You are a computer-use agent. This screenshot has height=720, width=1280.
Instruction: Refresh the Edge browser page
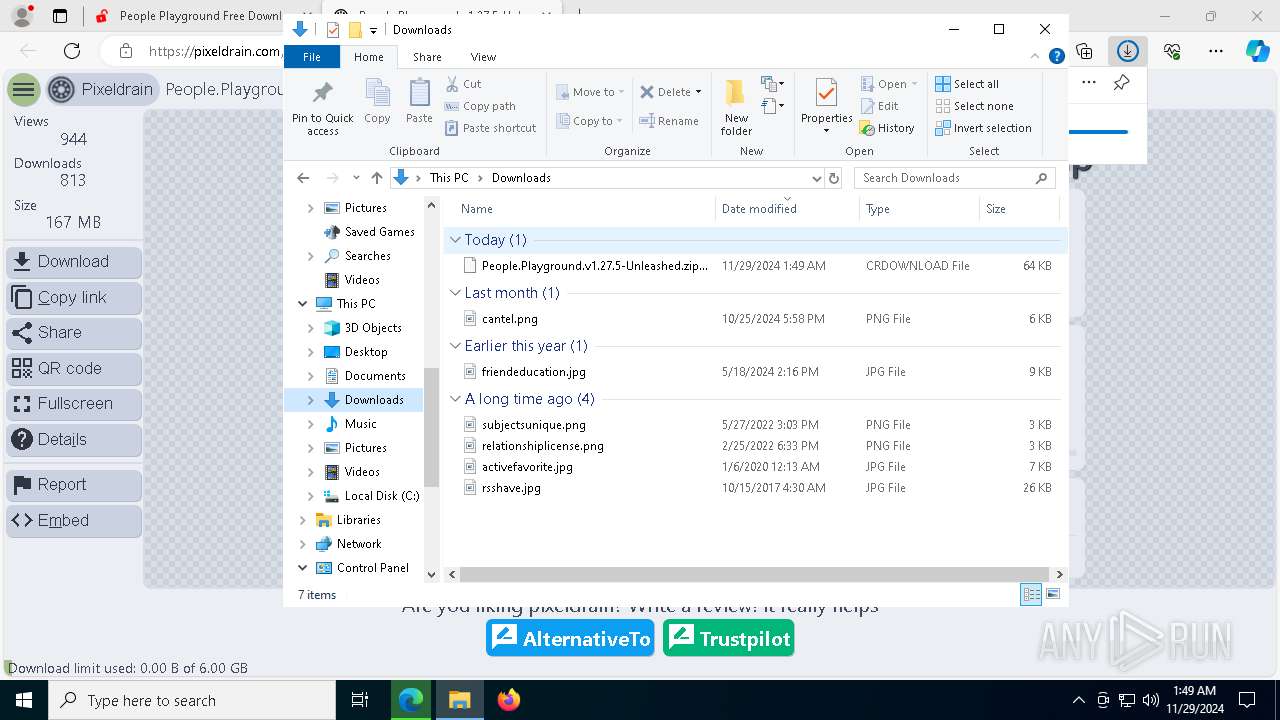point(72,51)
